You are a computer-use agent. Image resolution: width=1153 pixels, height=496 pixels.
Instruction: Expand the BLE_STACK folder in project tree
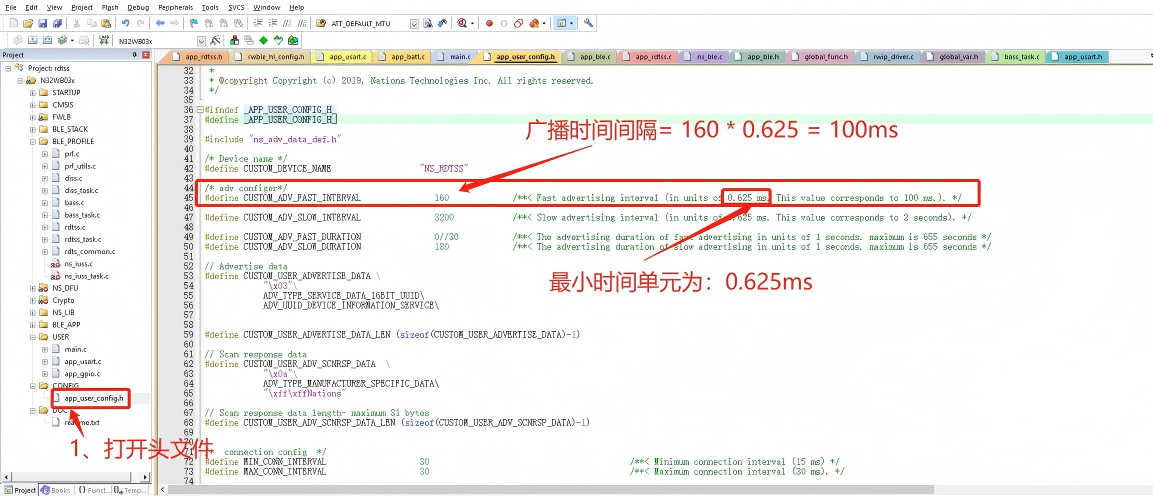(x=32, y=129)
